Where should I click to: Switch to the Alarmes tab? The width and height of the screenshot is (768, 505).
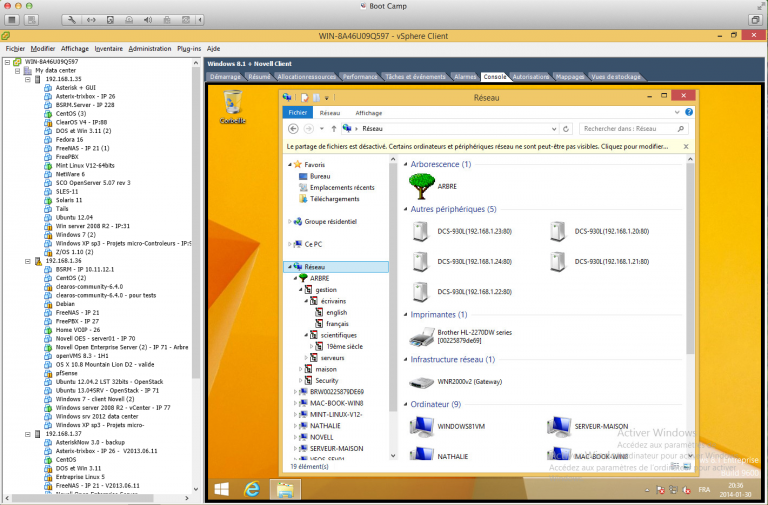point(465,77)
